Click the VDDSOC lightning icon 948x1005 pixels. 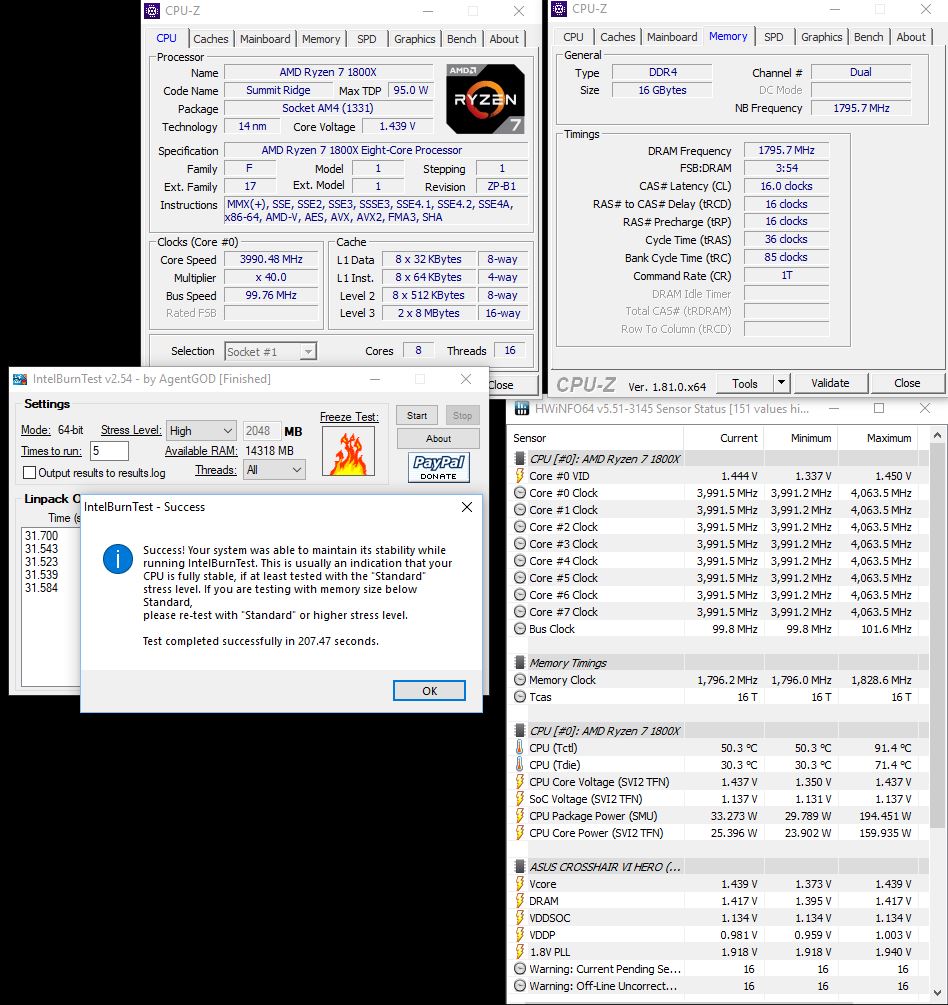[x=520, y=918]
